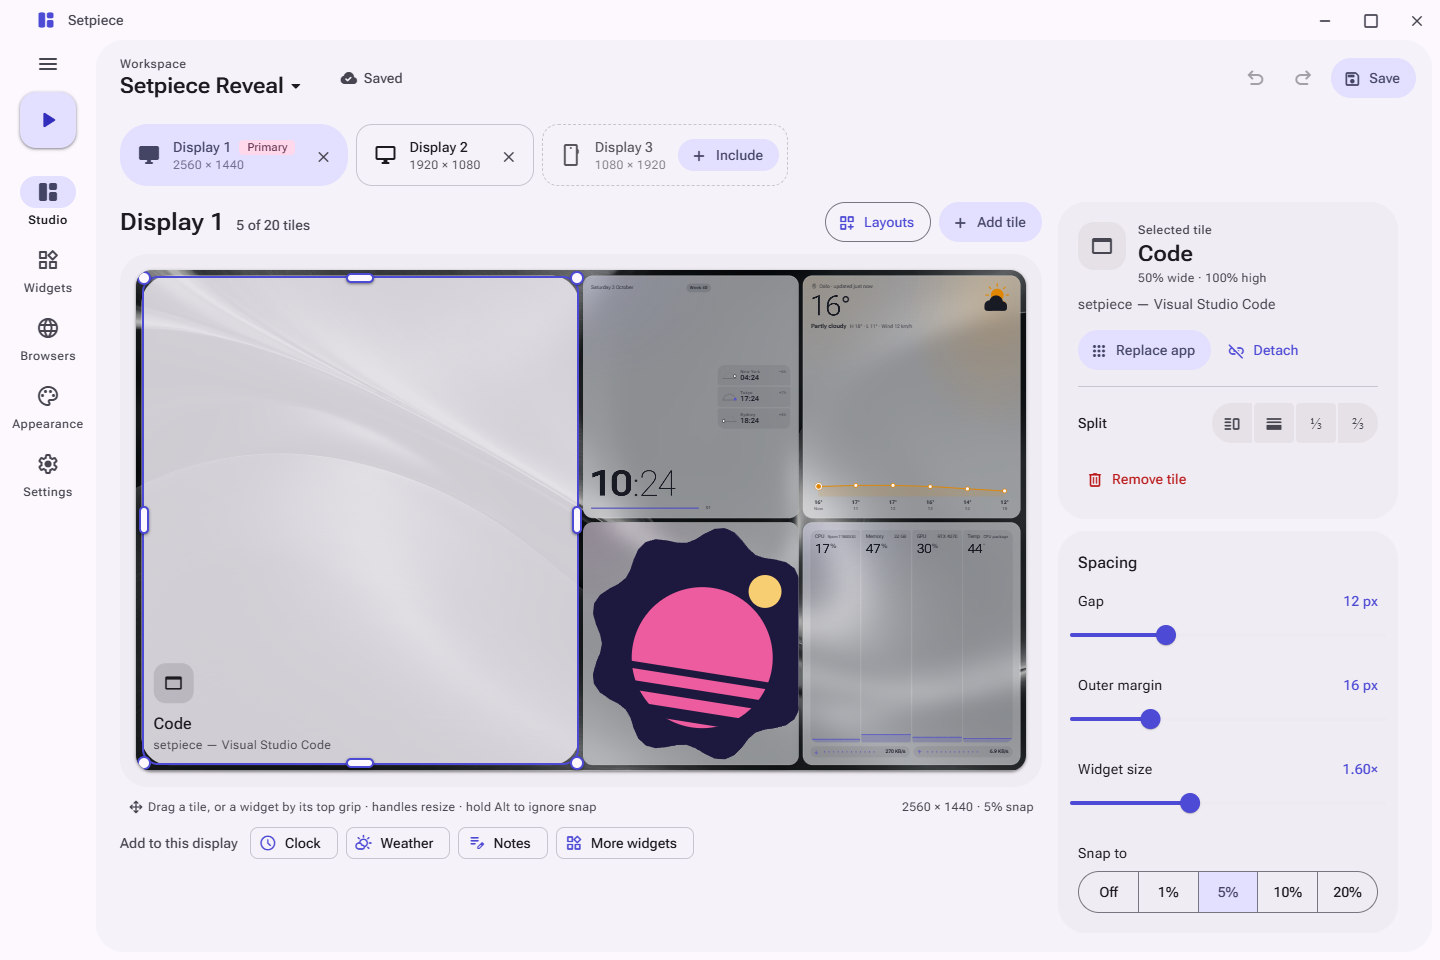
Task: Click the Code tile window icon in preview
Action: click(174, 683)
